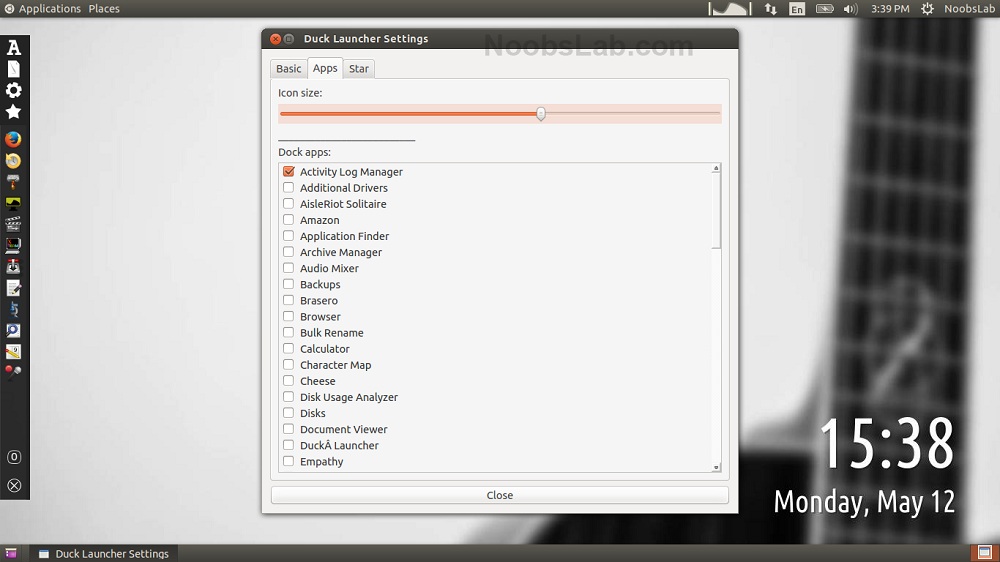Switch to the Star tab
The image size is (1000, 562).
click(x=359, y=68)
